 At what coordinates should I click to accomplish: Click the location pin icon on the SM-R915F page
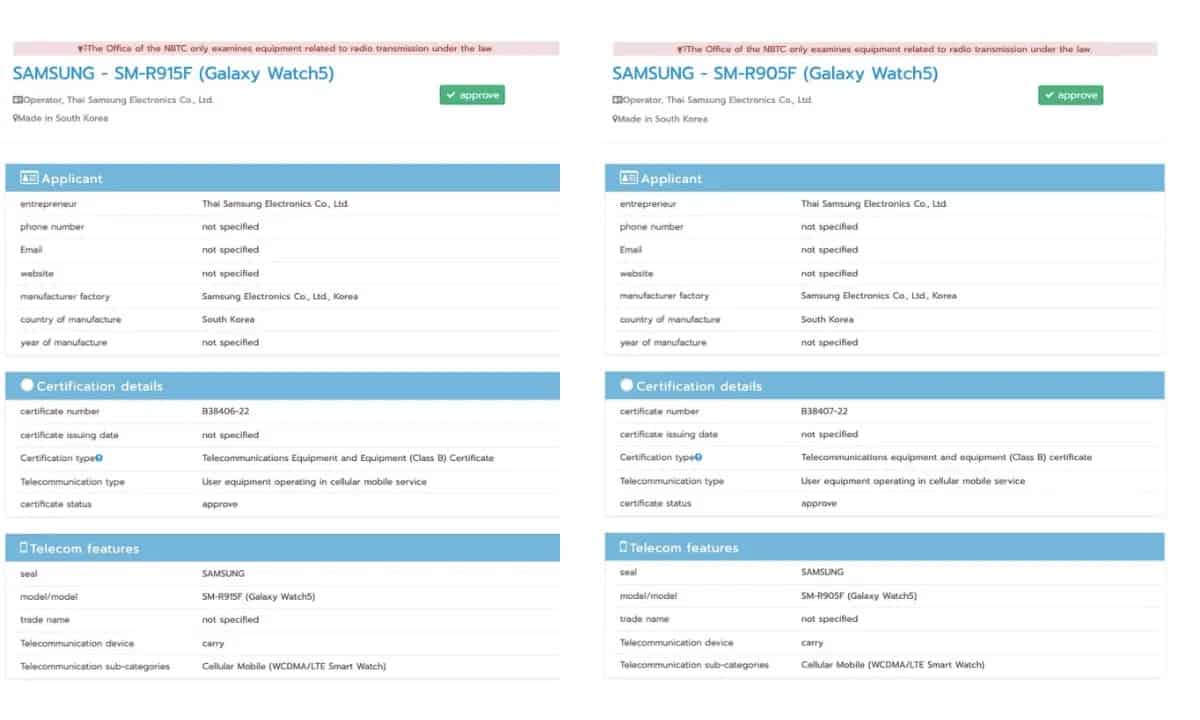coord(15,118)
